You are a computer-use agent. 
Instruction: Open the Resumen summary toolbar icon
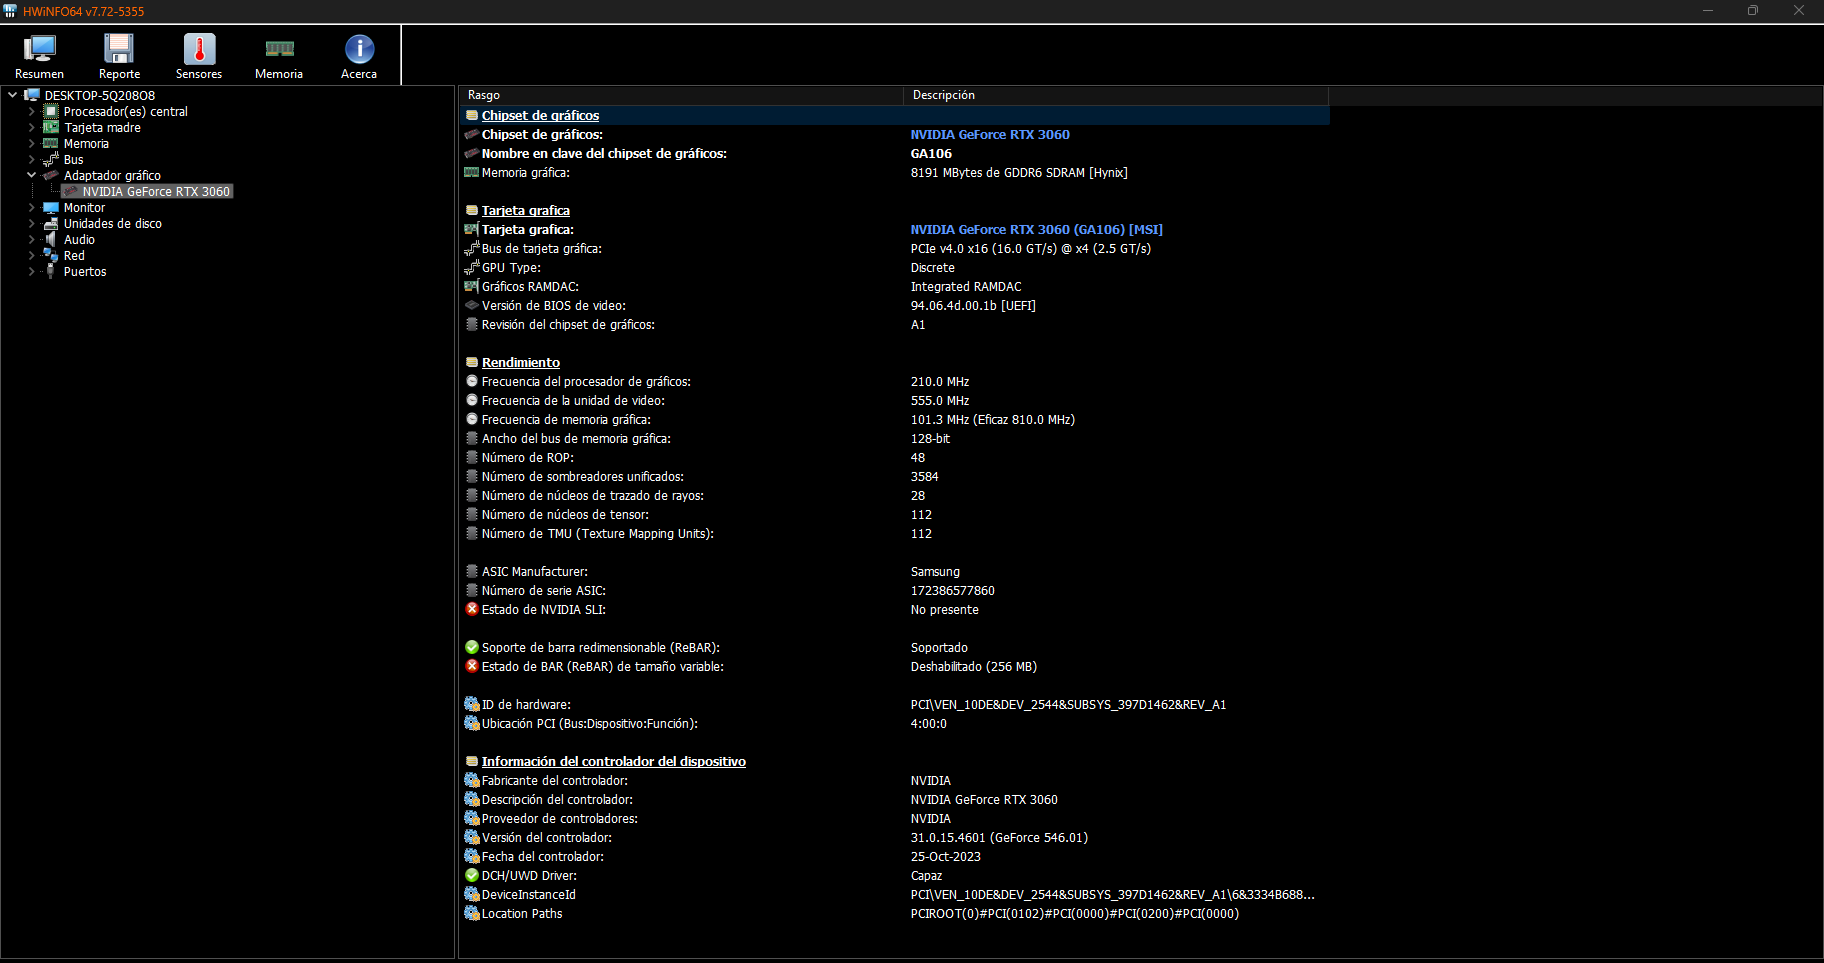pos(40,57)
